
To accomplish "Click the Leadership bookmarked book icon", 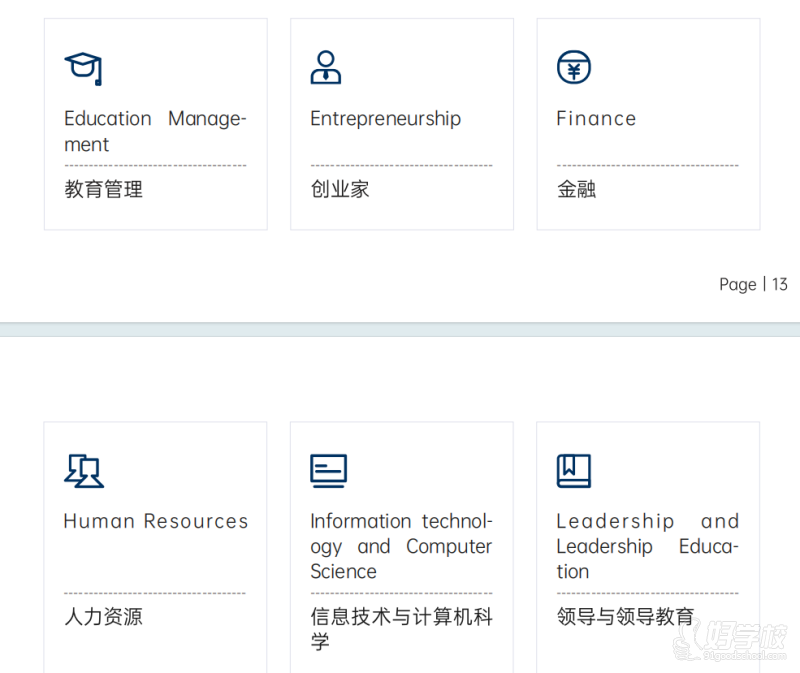I will [574, 471].
